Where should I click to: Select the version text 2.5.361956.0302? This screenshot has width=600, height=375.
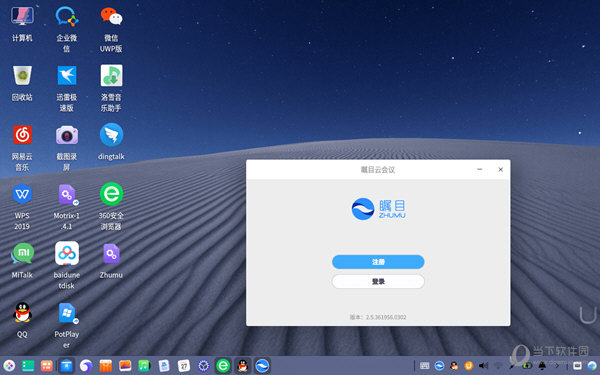[386, 317]
